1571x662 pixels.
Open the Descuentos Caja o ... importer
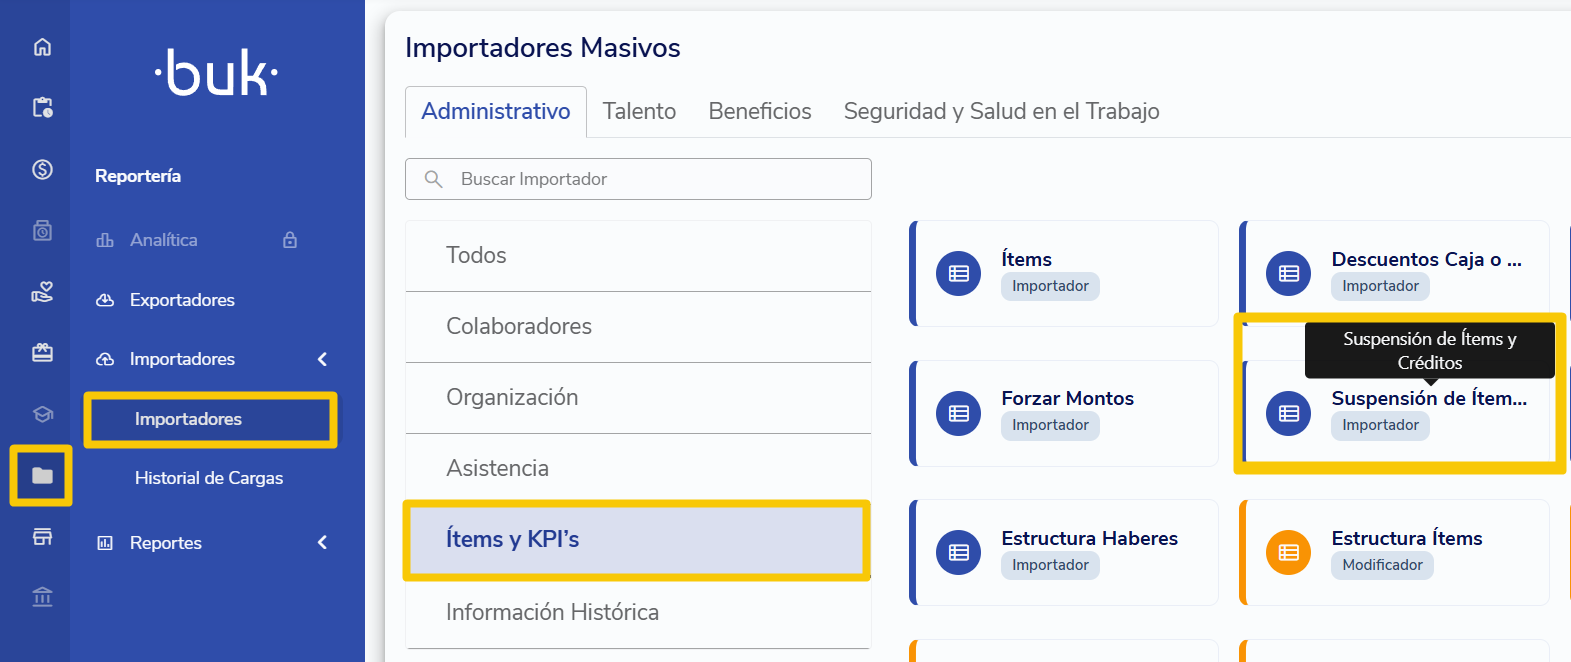click(1426, 259)
